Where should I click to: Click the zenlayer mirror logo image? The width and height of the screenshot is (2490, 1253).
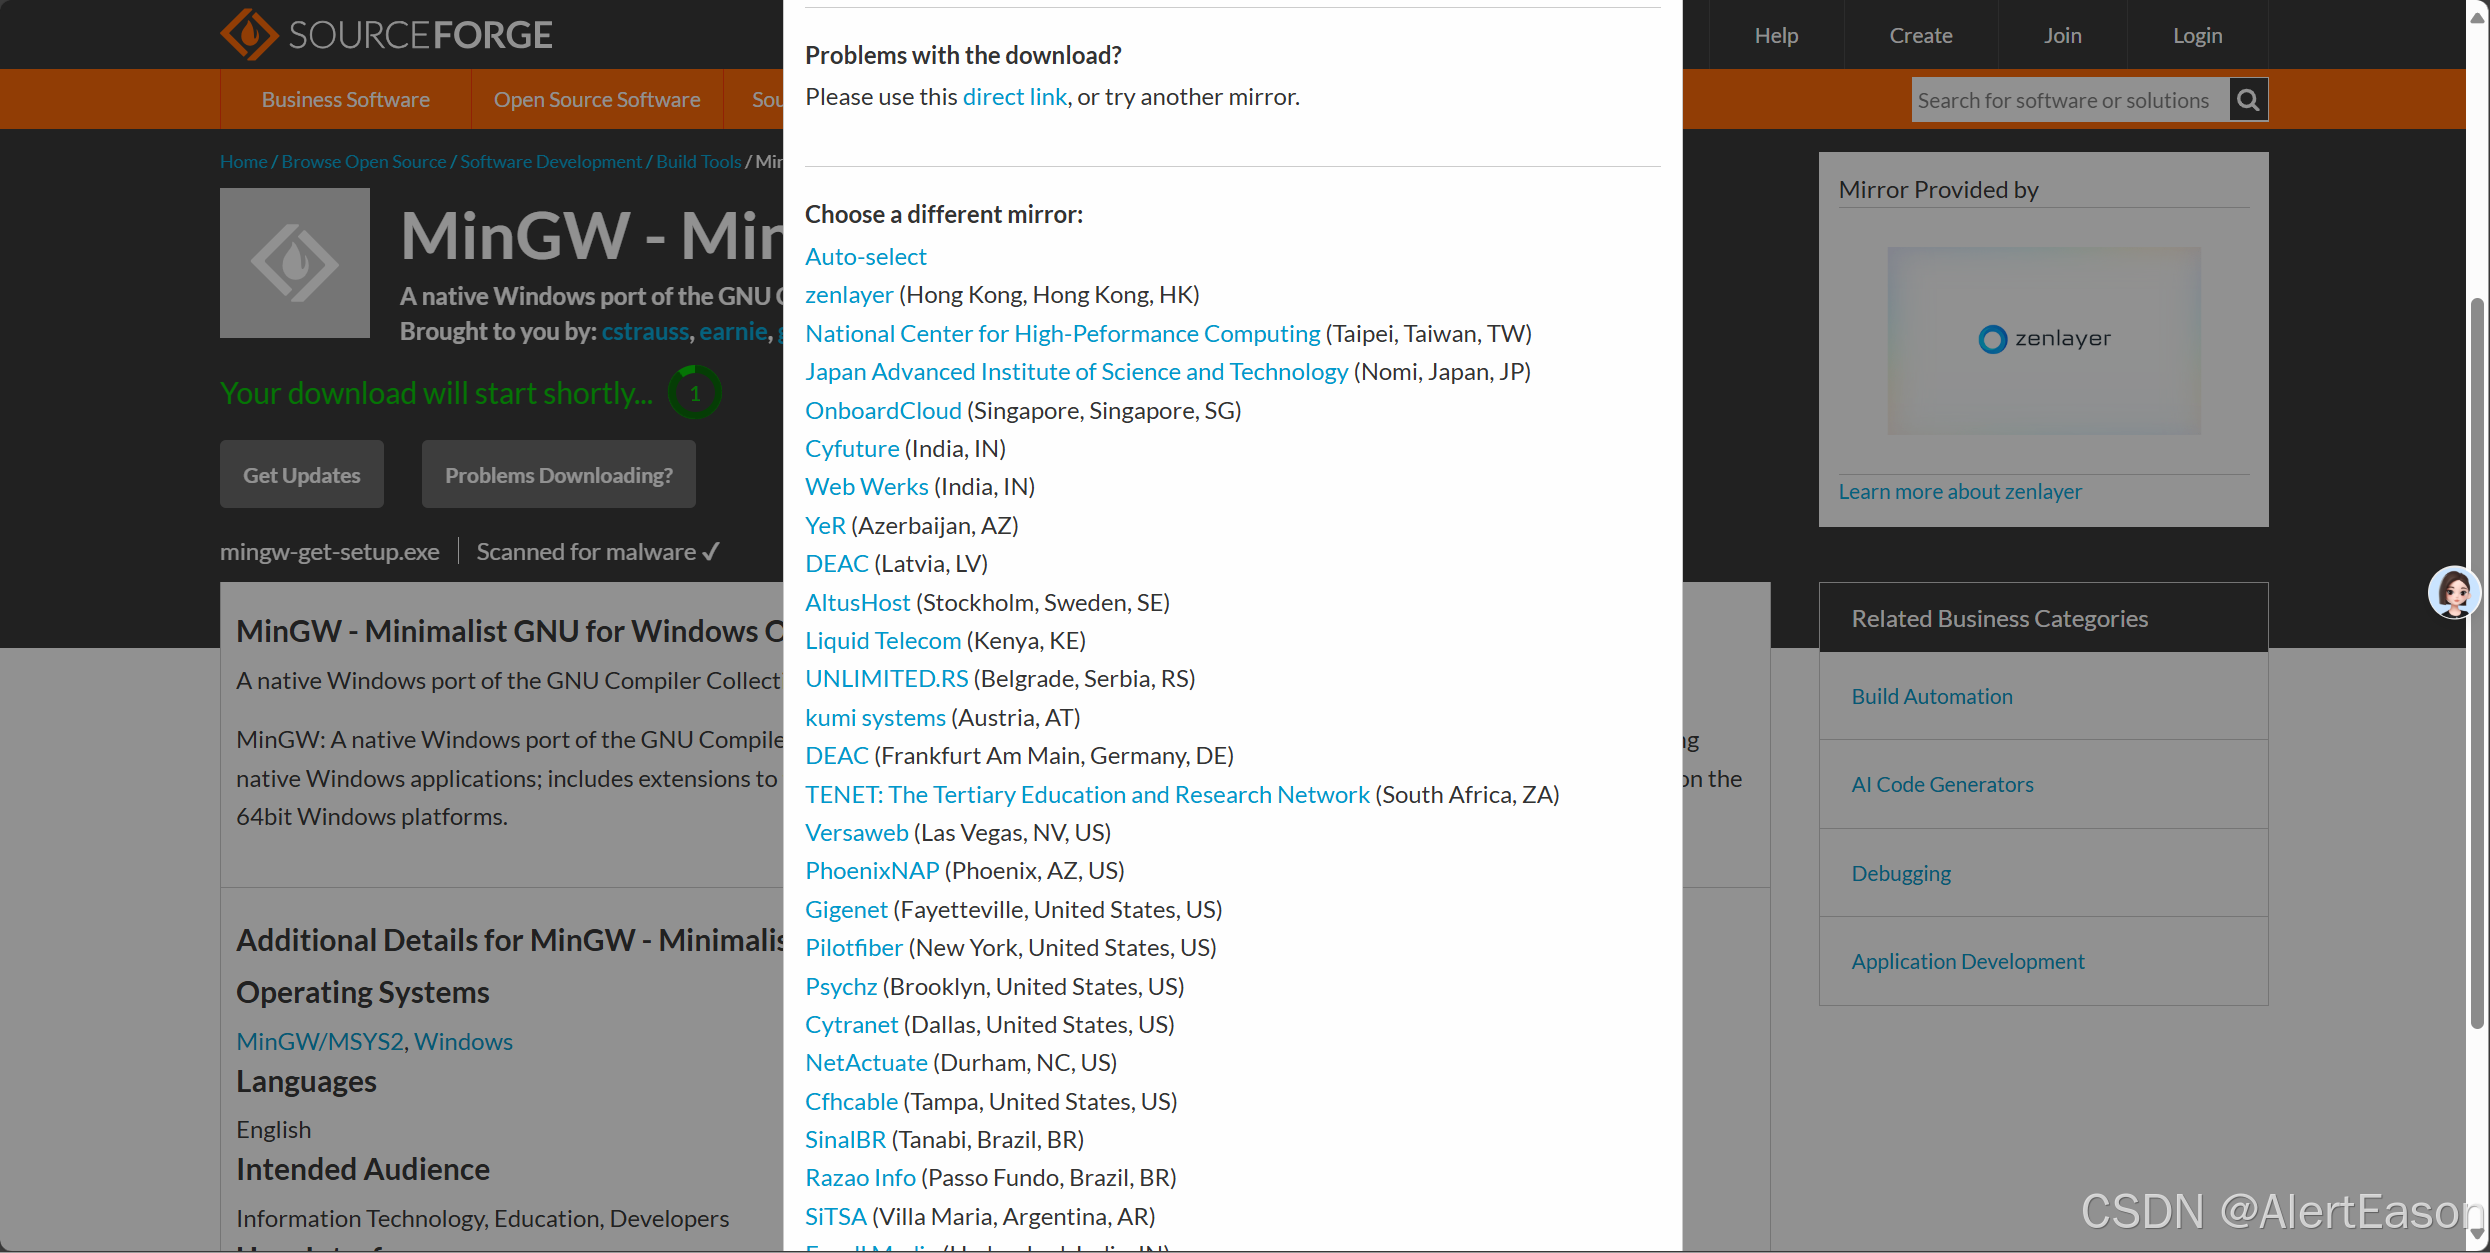[2043, 340]
